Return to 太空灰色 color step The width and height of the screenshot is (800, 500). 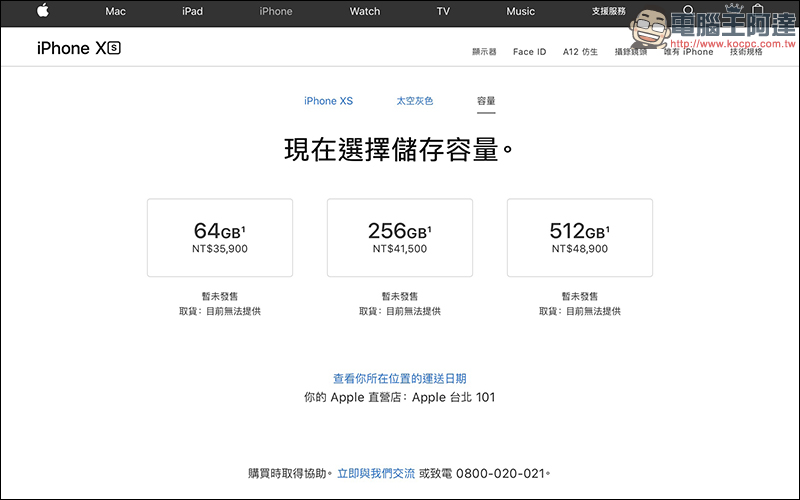tap(414, 101)
